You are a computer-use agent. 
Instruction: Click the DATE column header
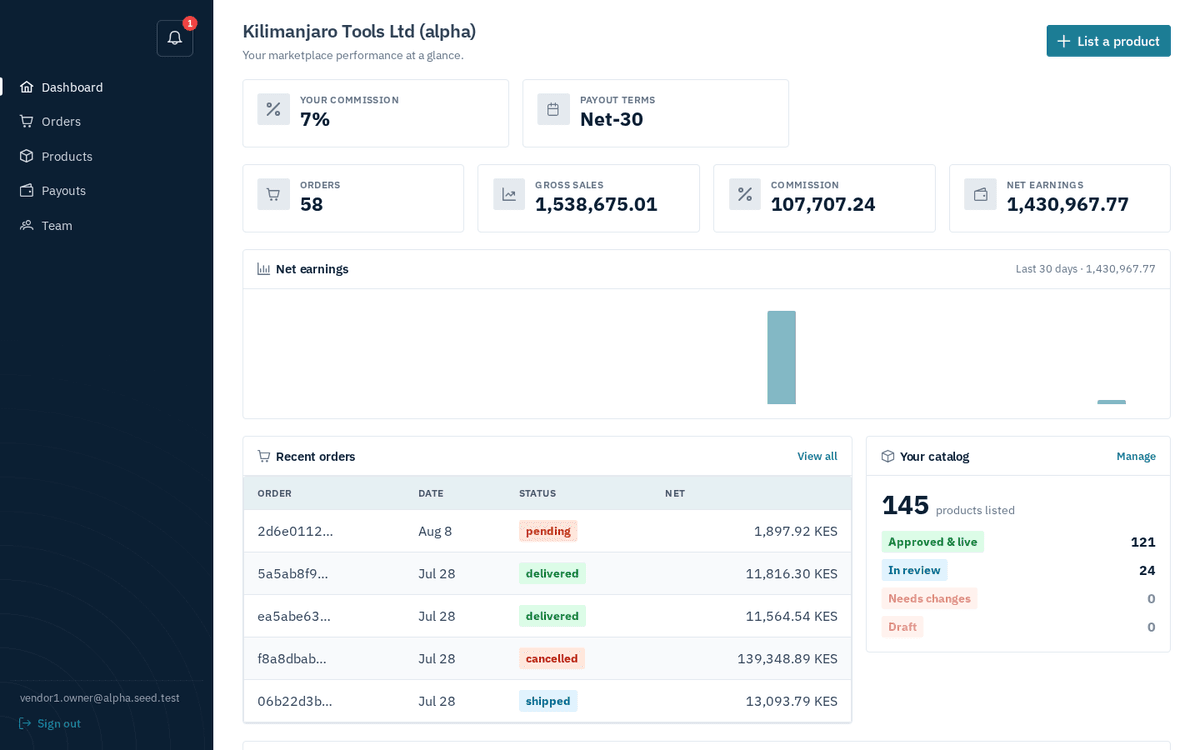431,493
